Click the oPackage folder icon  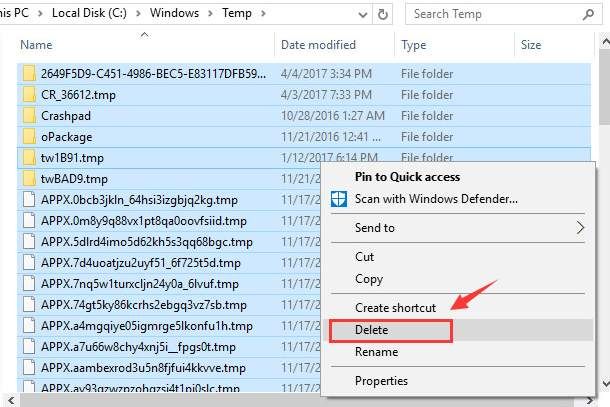coord(28,136)
